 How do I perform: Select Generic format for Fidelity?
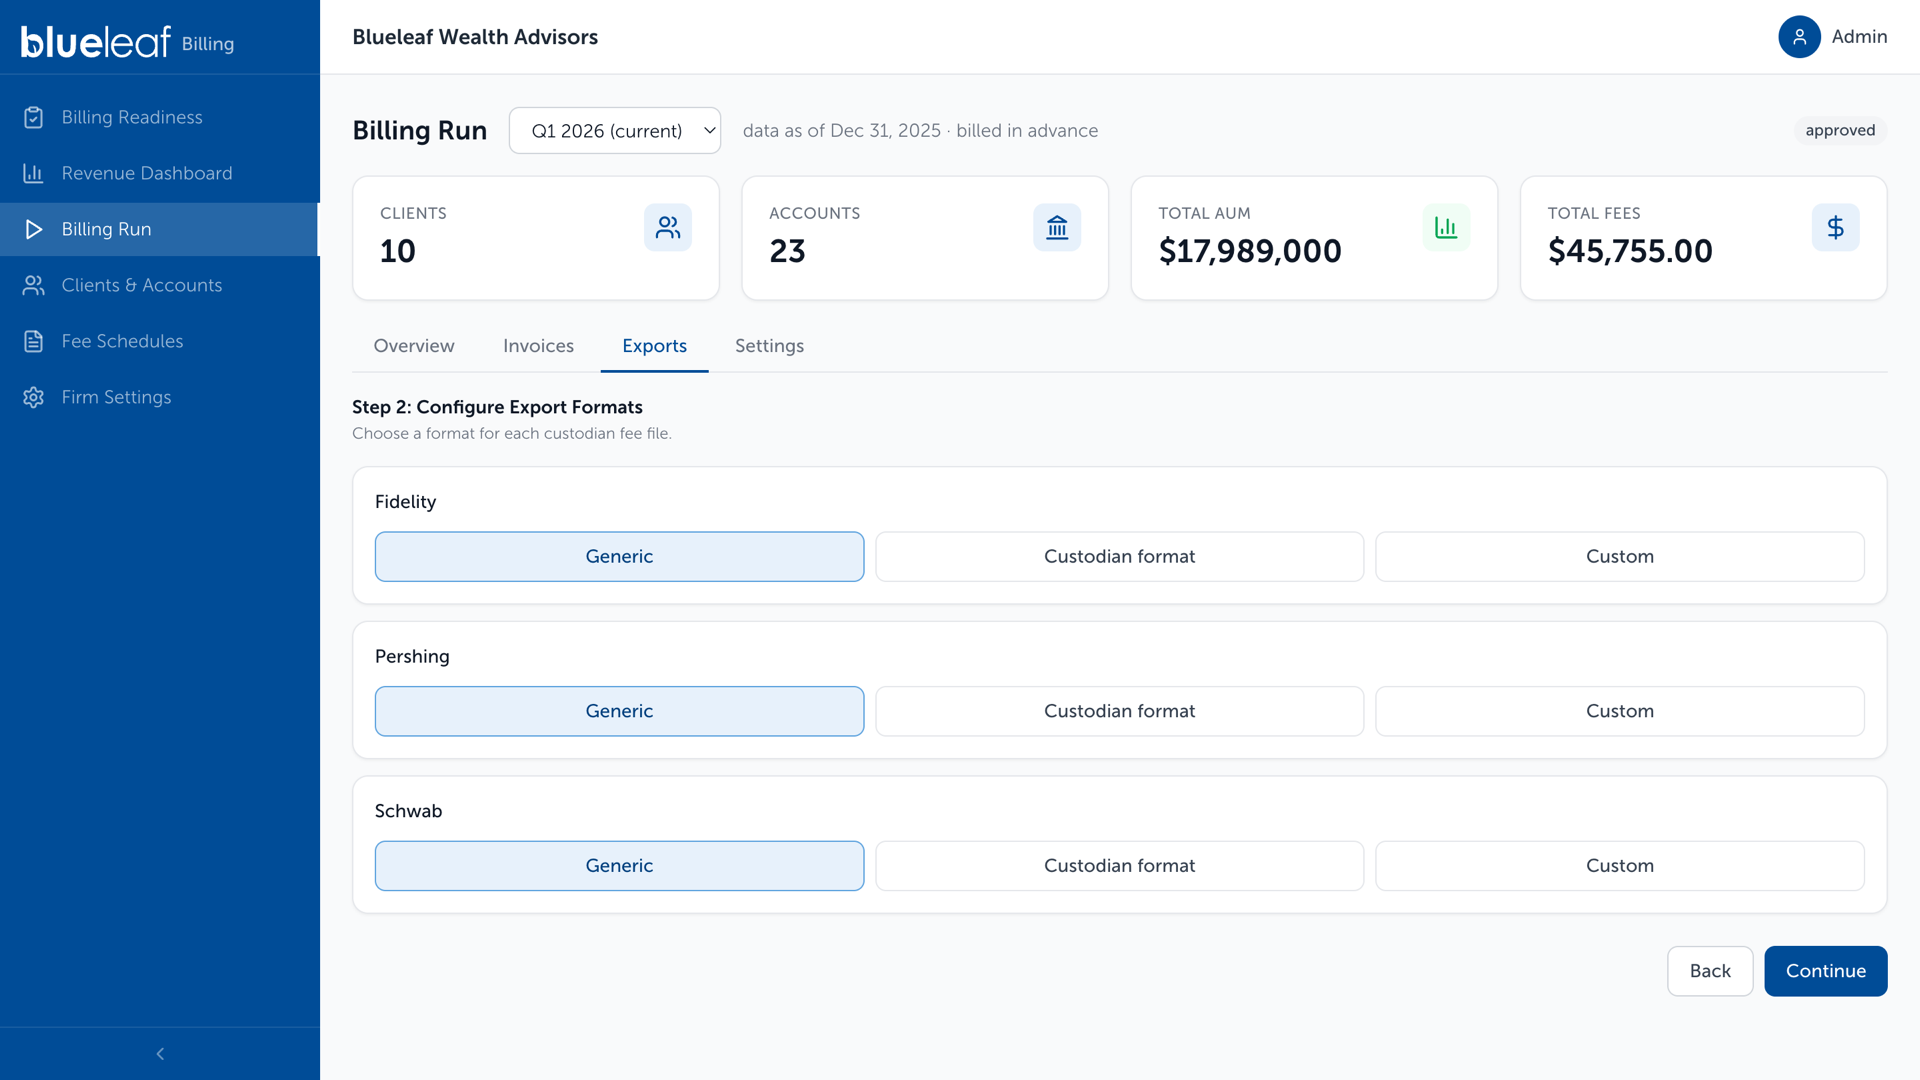[x=619, y=557]
